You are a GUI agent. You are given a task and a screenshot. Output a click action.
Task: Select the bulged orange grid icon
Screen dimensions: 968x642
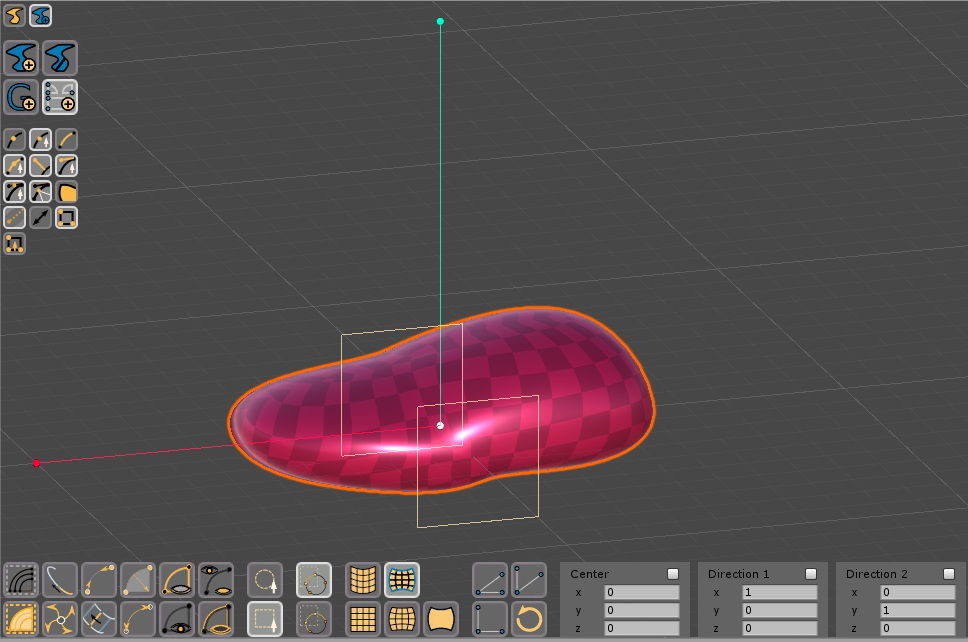402,619
